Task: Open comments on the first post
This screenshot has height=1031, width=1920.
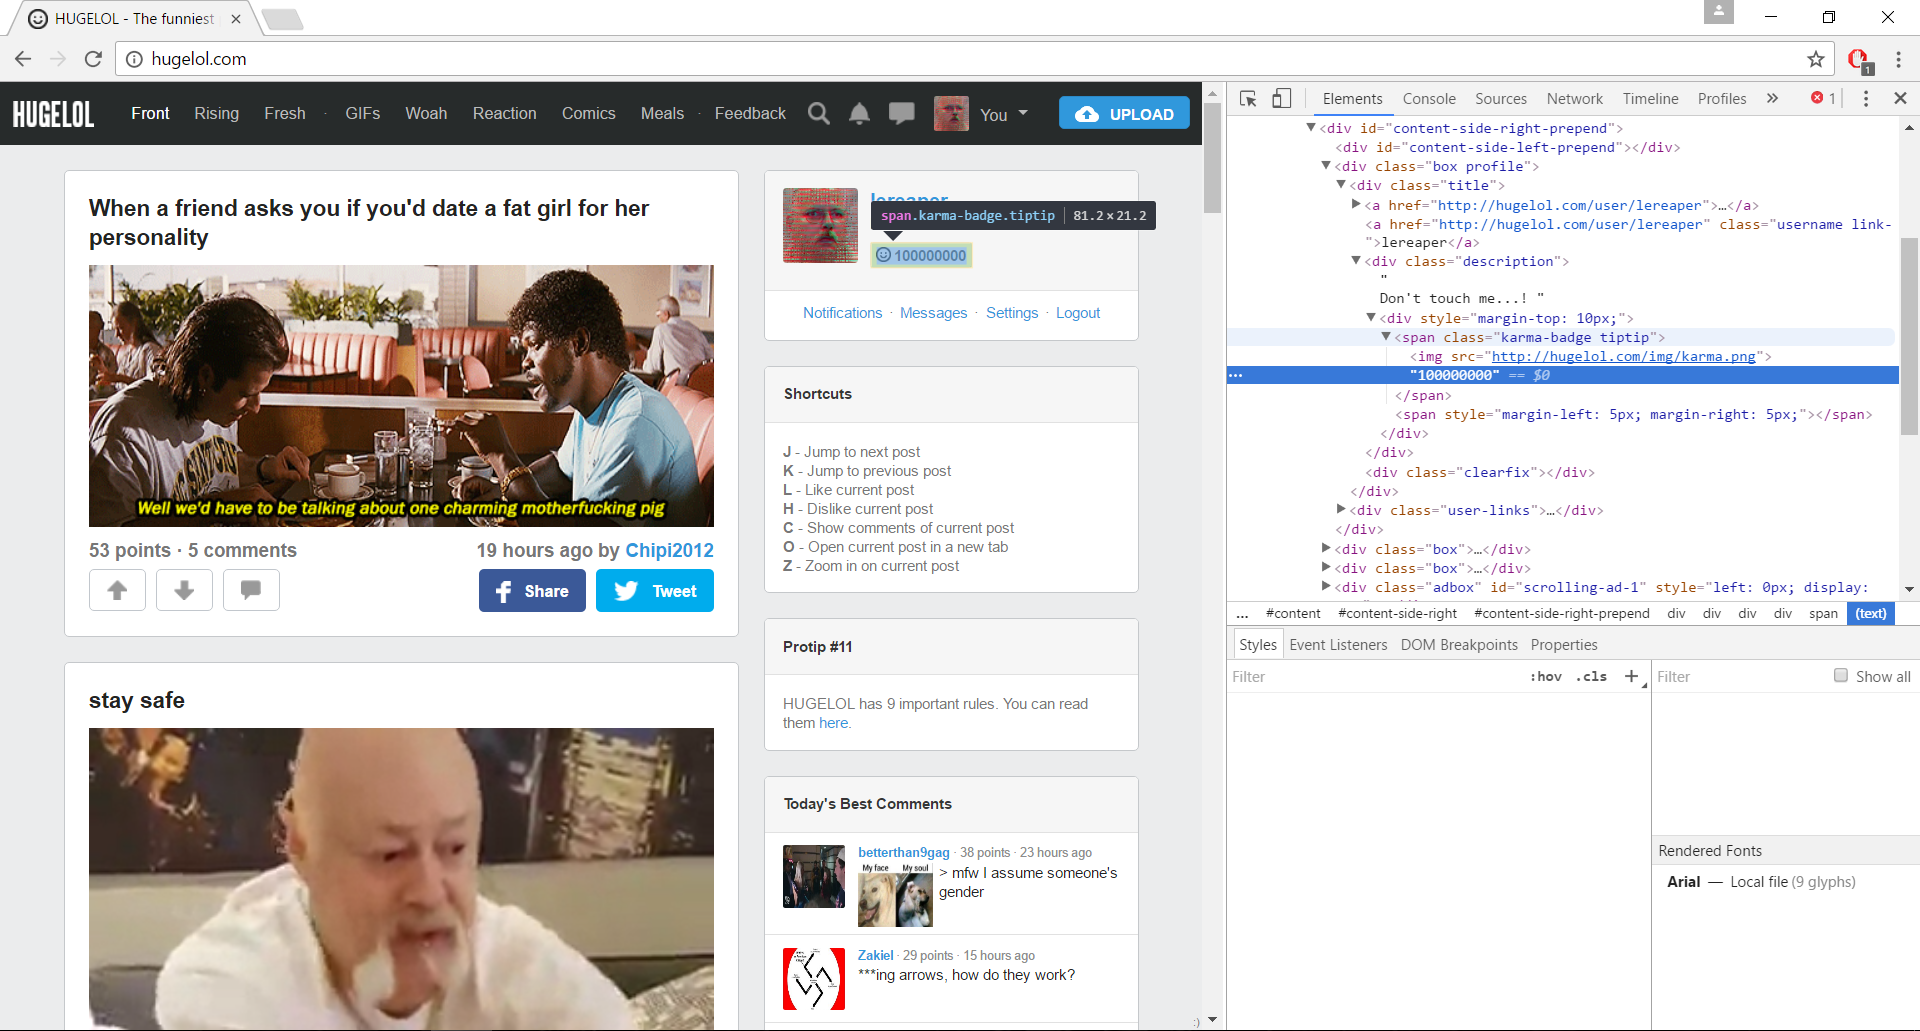Action: 251,590
